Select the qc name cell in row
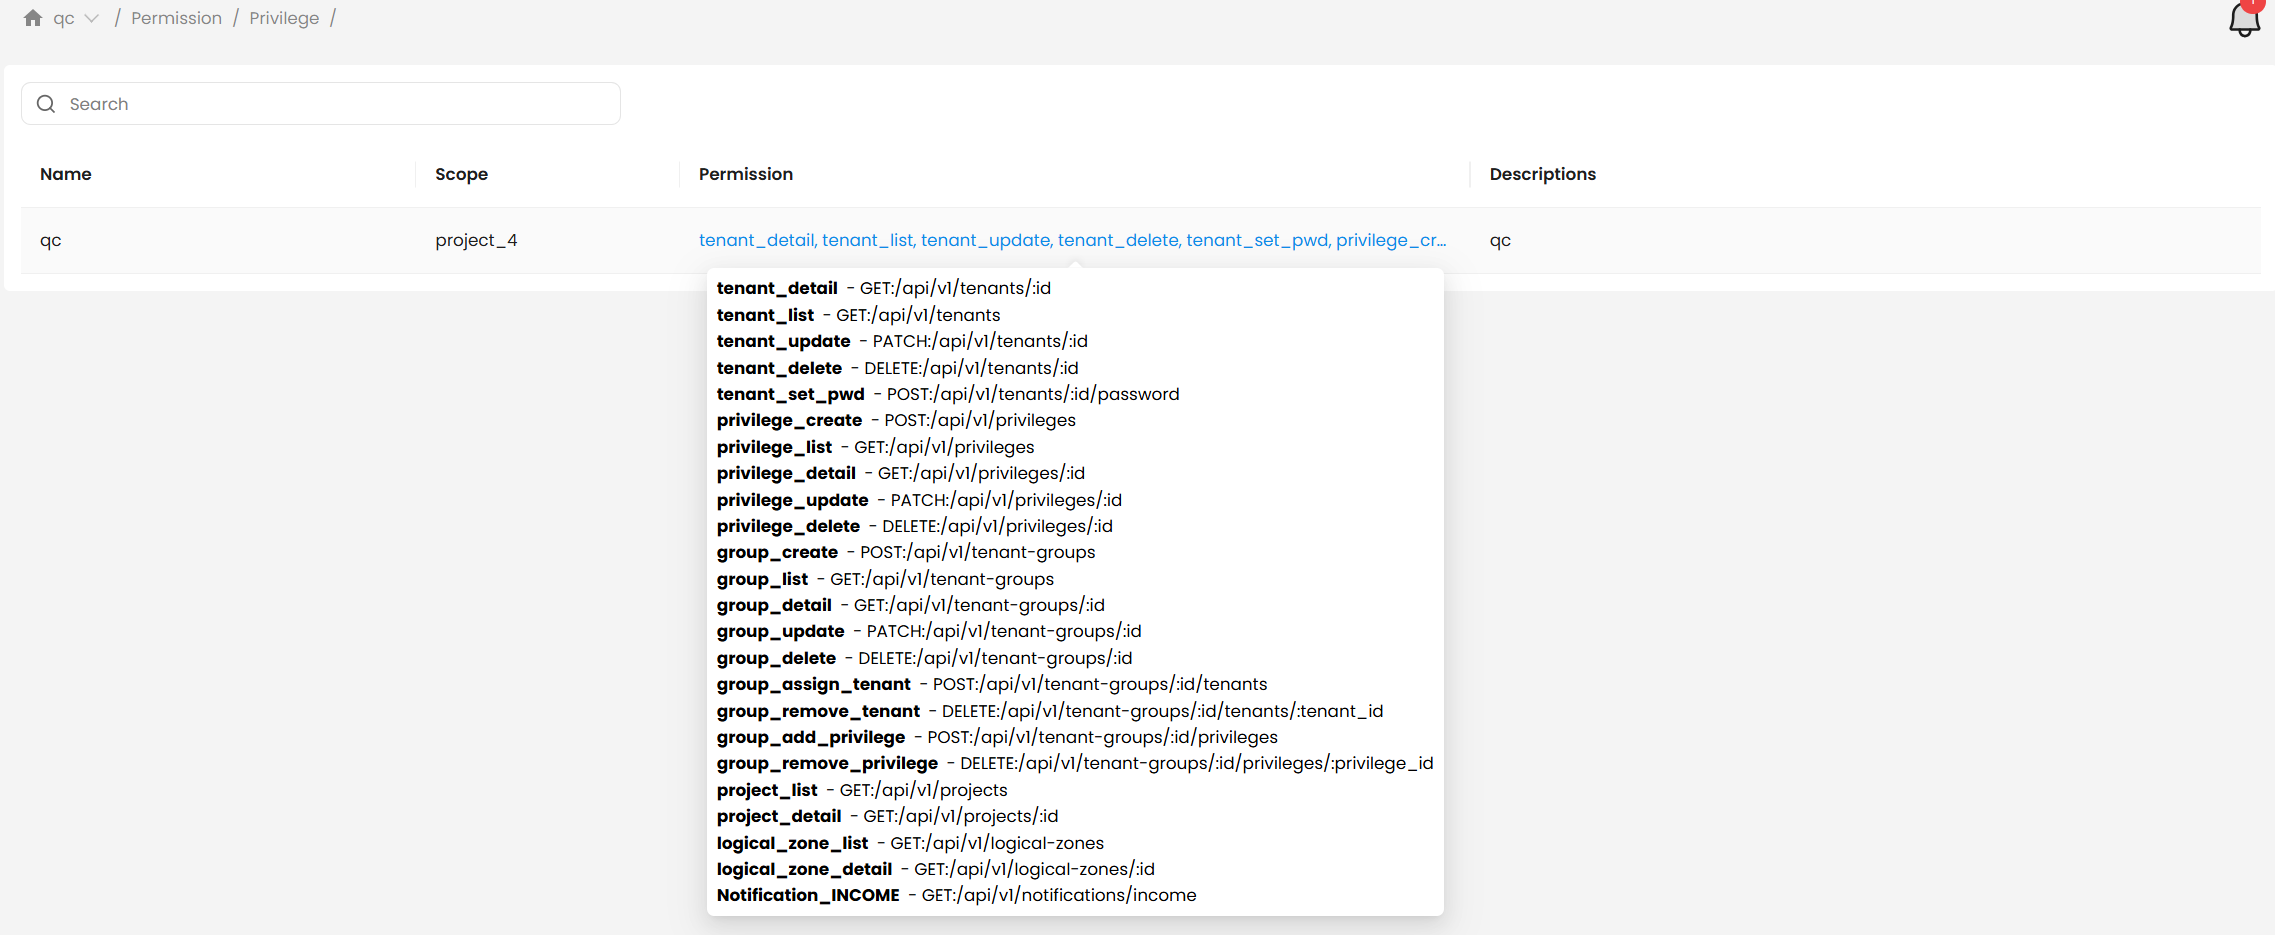Viewport: 2275px width, 935px height. [x=51, y=240]
